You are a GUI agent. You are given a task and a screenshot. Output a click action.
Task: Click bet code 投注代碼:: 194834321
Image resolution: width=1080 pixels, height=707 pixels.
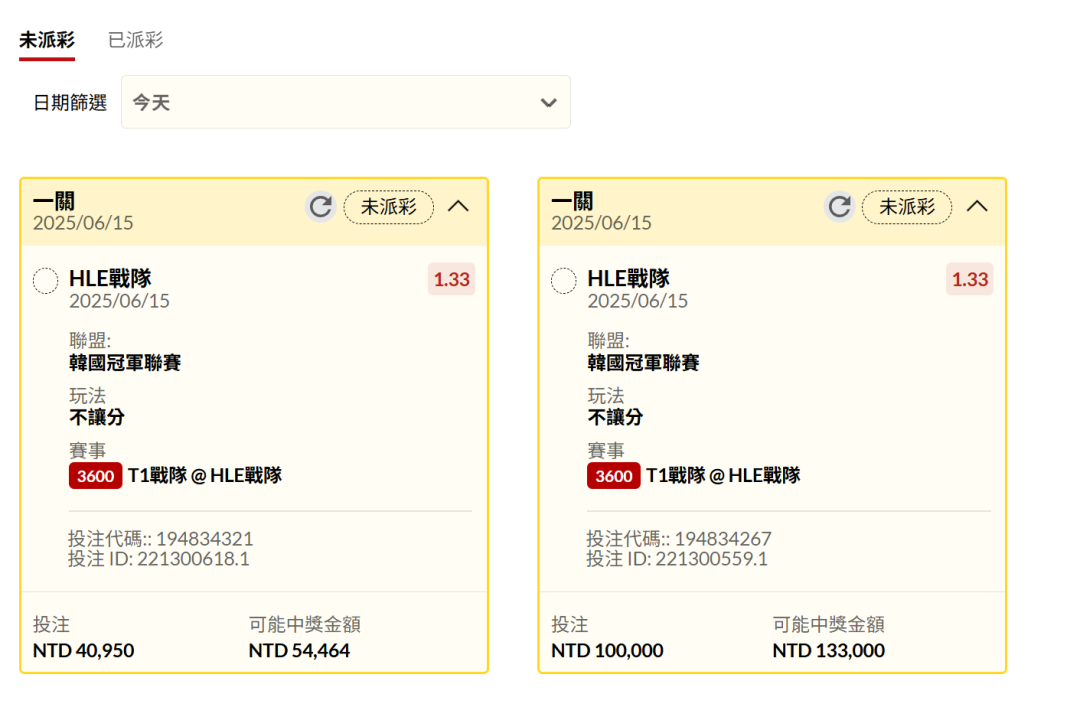[160, 538]
